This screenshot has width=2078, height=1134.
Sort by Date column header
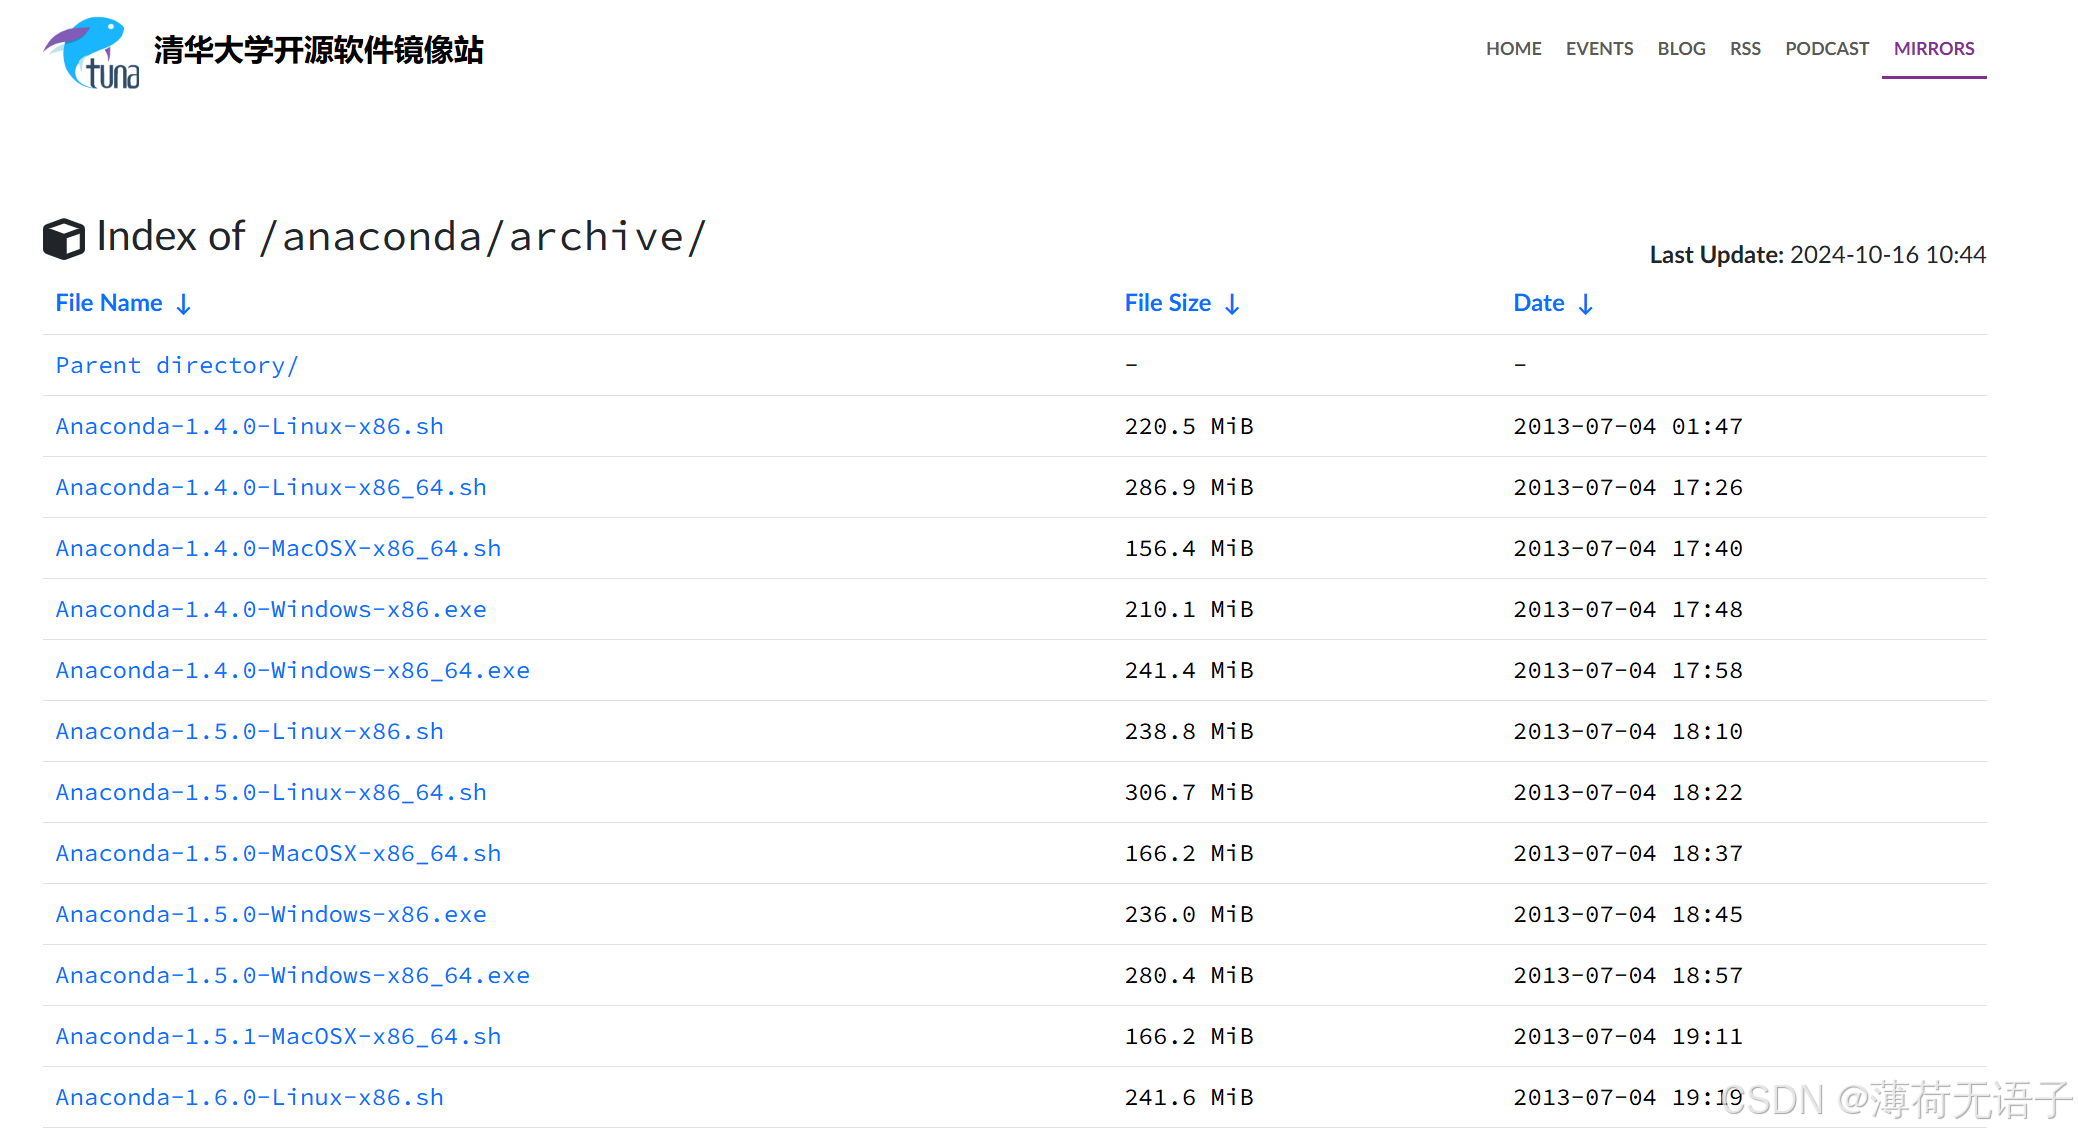pyautogui.click(x=1553, y=303)
